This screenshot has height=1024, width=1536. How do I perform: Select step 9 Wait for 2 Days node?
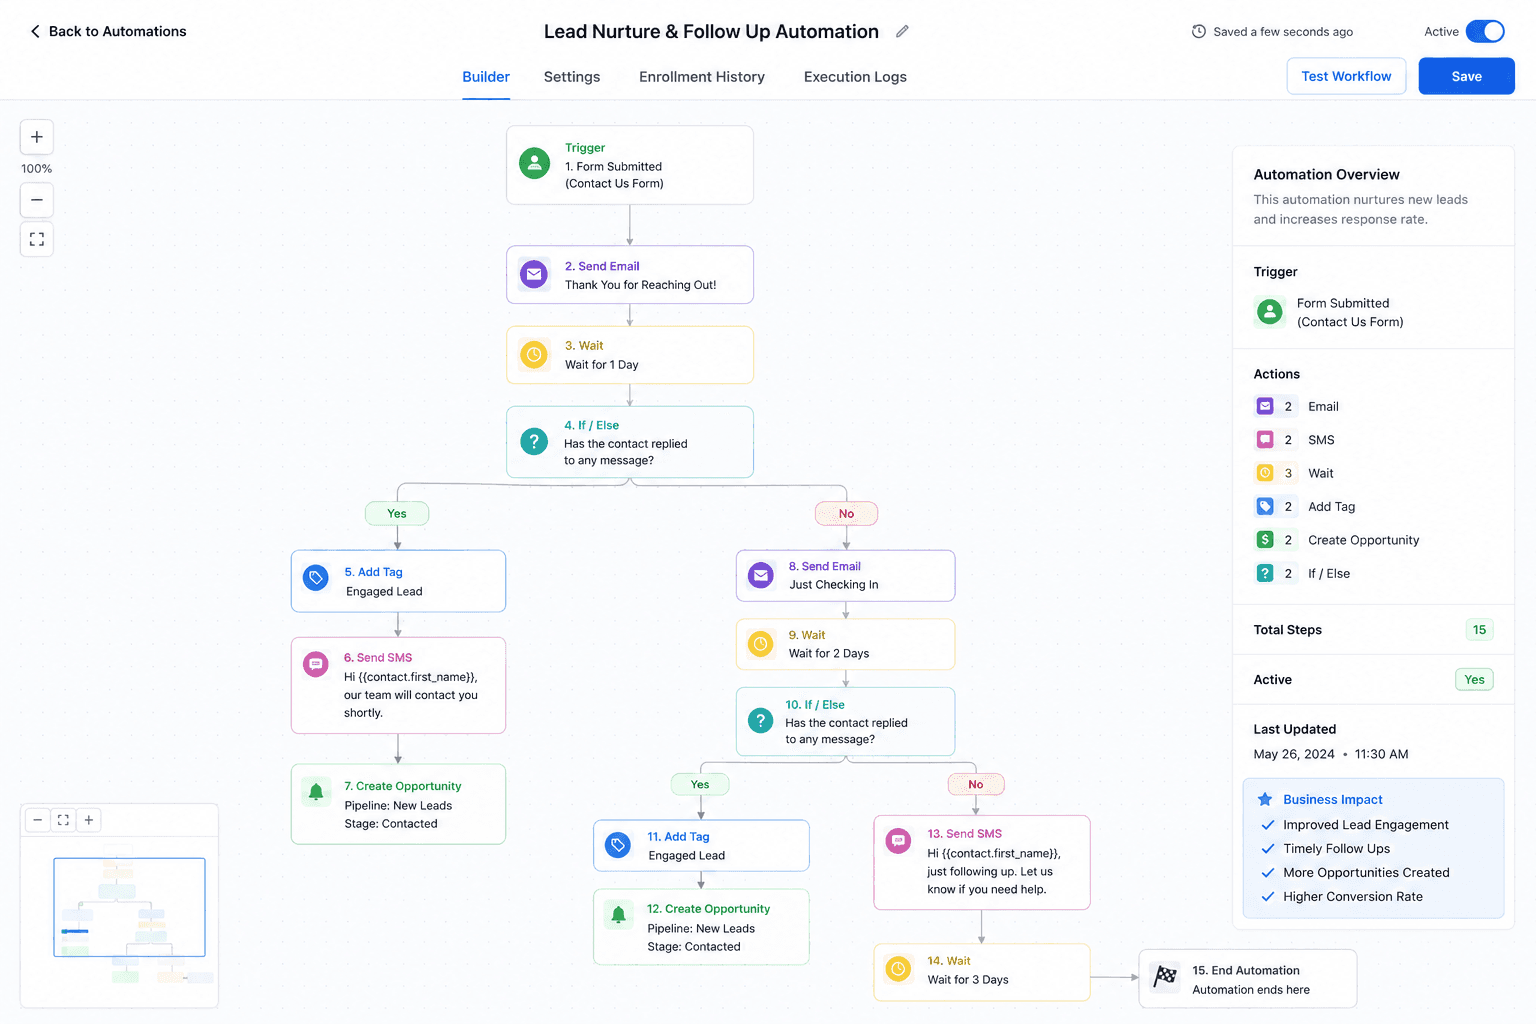845,644
